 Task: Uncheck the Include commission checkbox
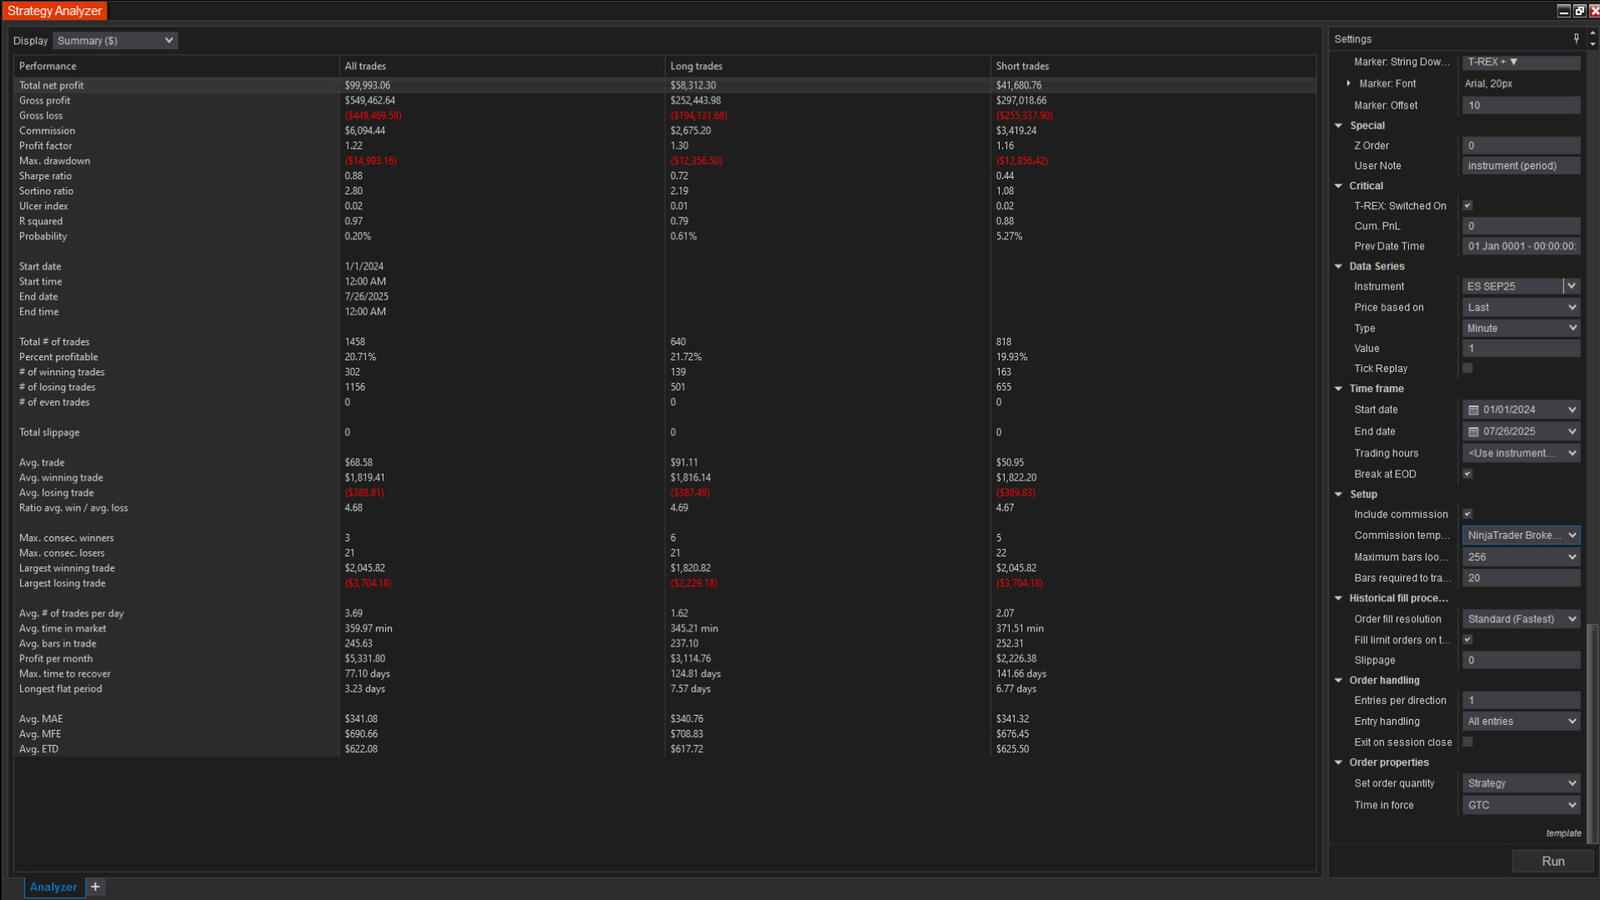(x=1467, y=514)
